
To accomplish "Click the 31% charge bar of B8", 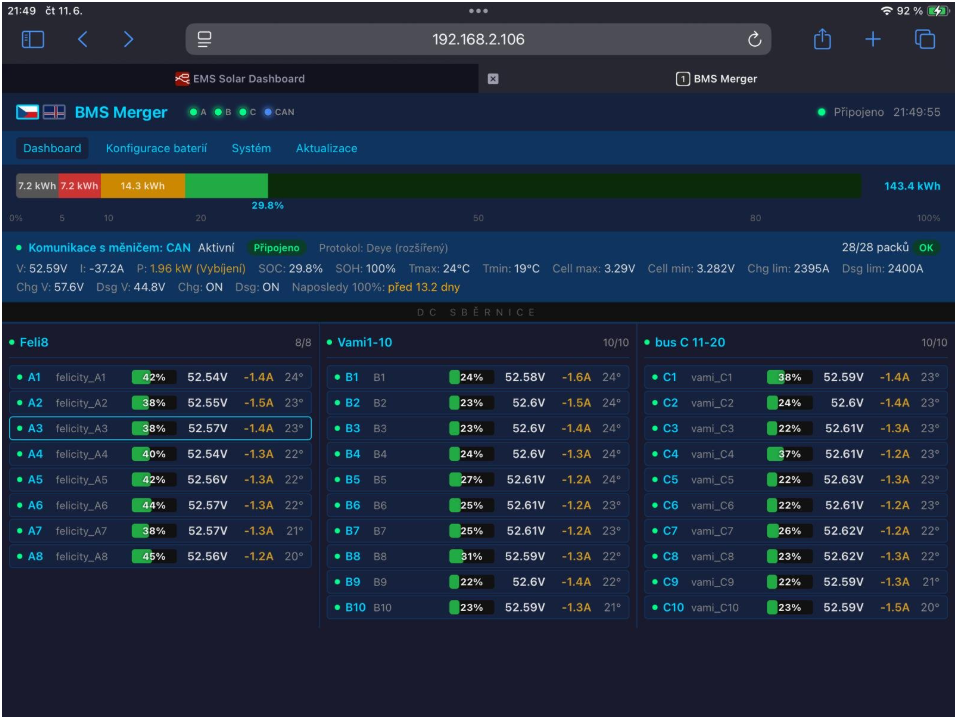I will 471,556.
